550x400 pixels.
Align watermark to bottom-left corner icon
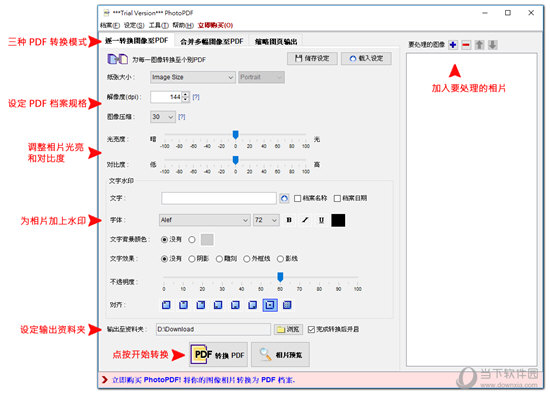pyautogui.click(x=218, y=305)
